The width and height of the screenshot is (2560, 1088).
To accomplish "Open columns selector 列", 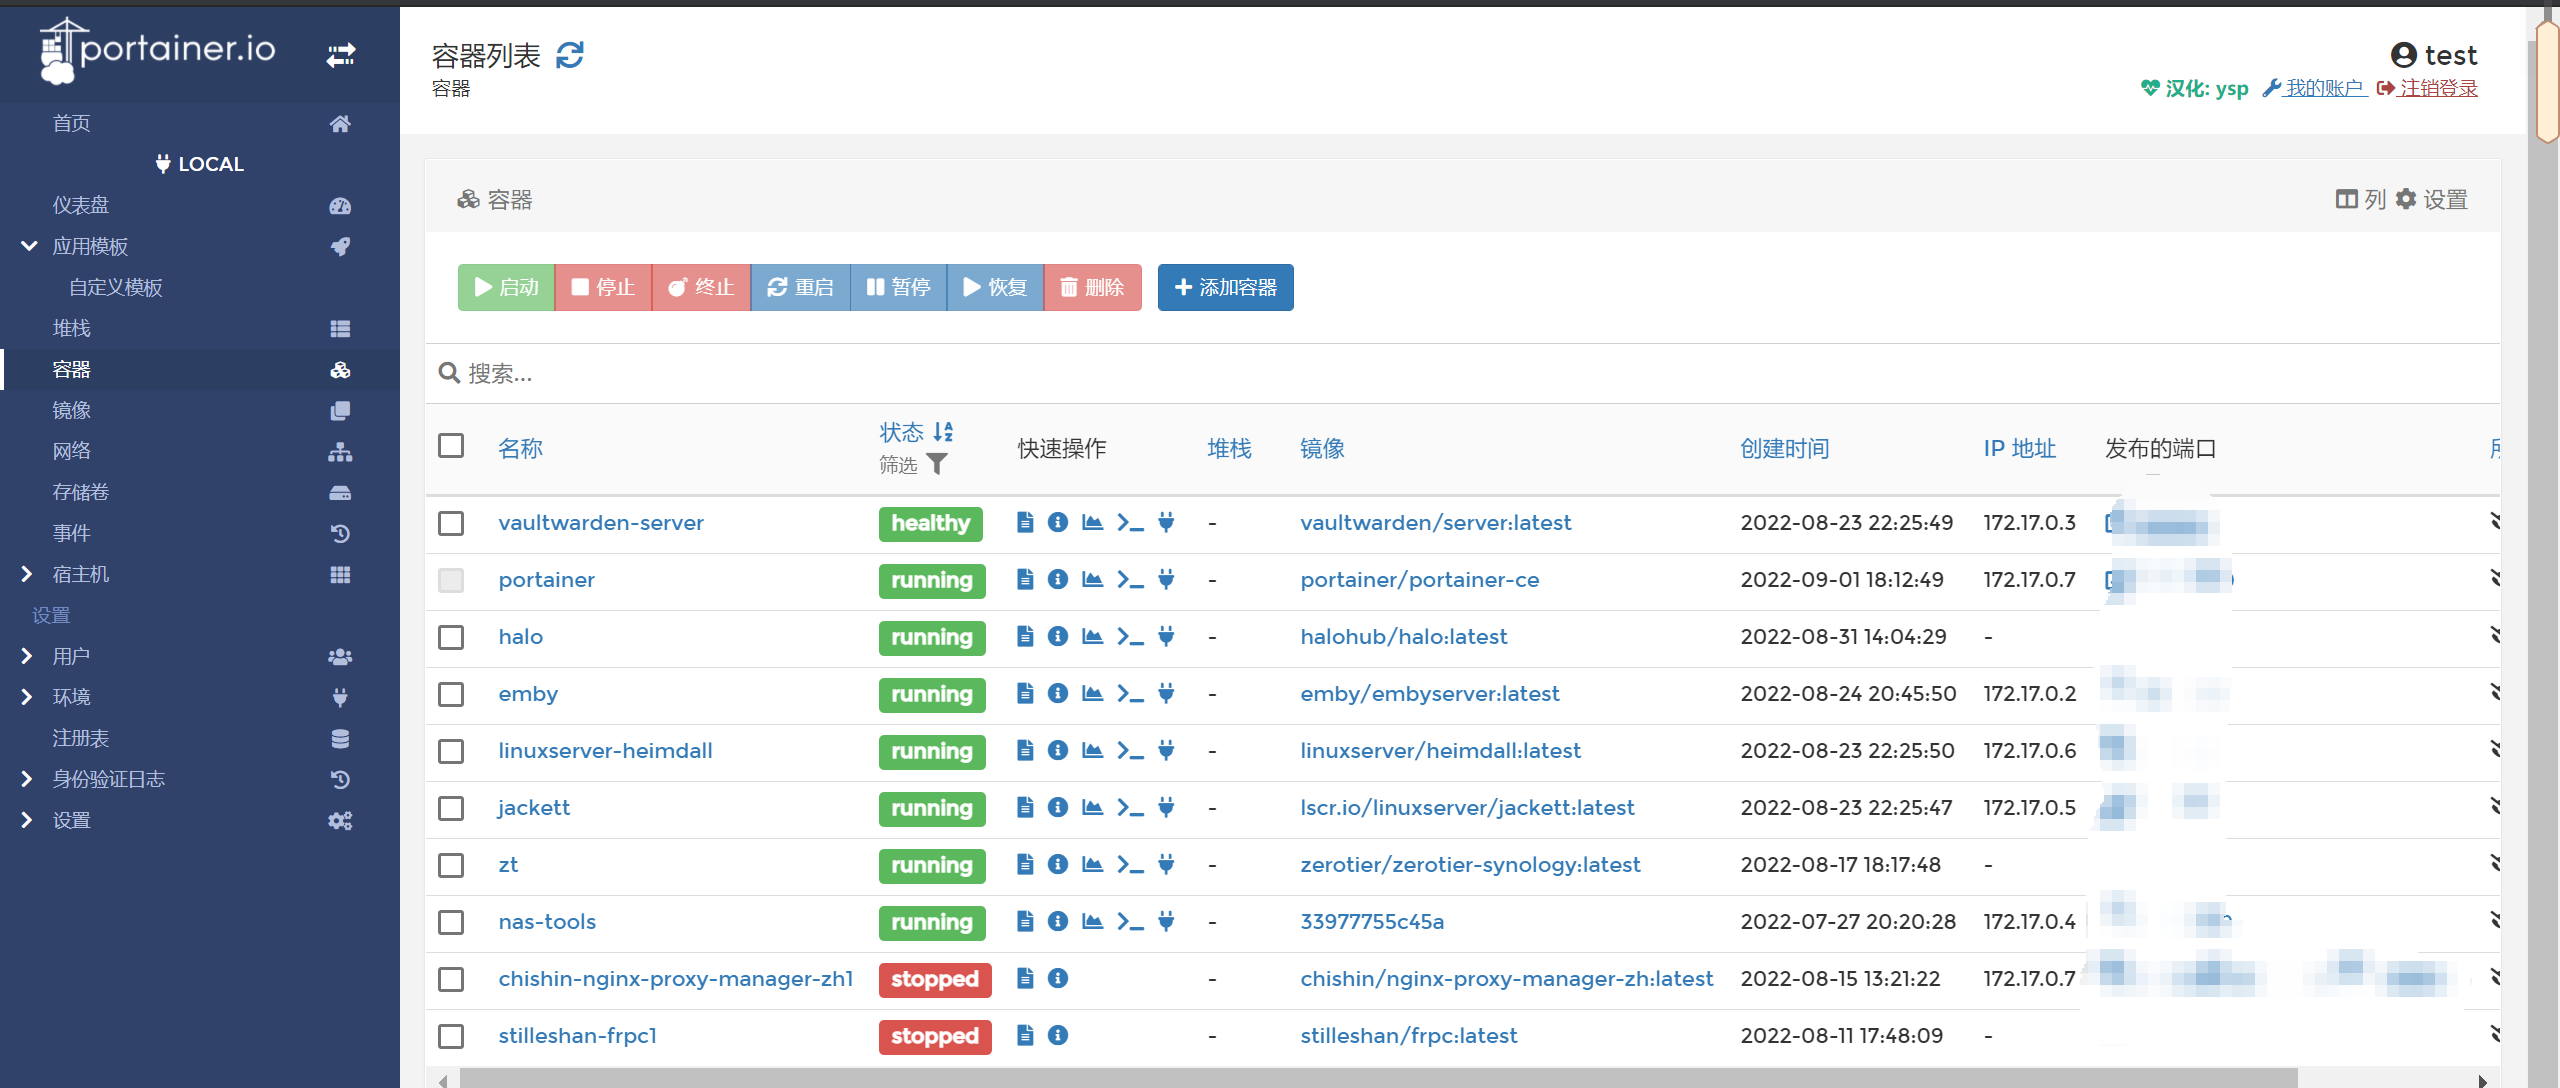I will coord(2360,199).
